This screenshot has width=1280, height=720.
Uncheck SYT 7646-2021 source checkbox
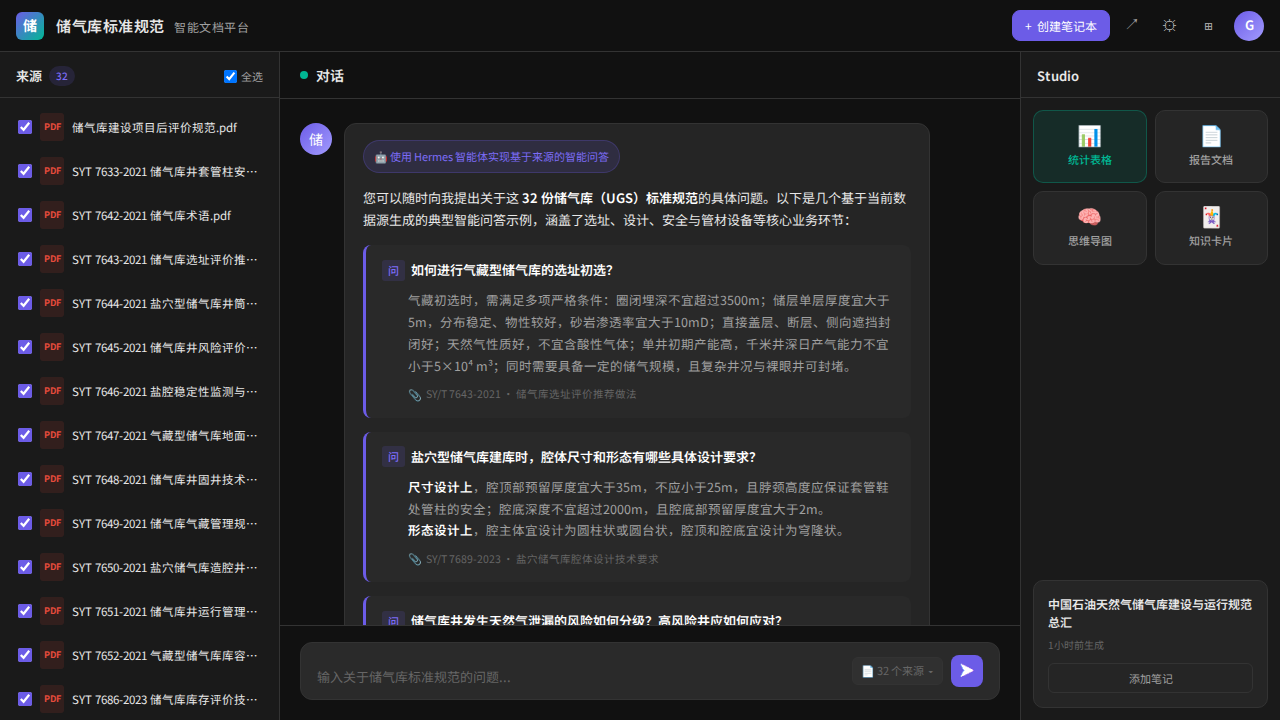click(x=25, y=391)
